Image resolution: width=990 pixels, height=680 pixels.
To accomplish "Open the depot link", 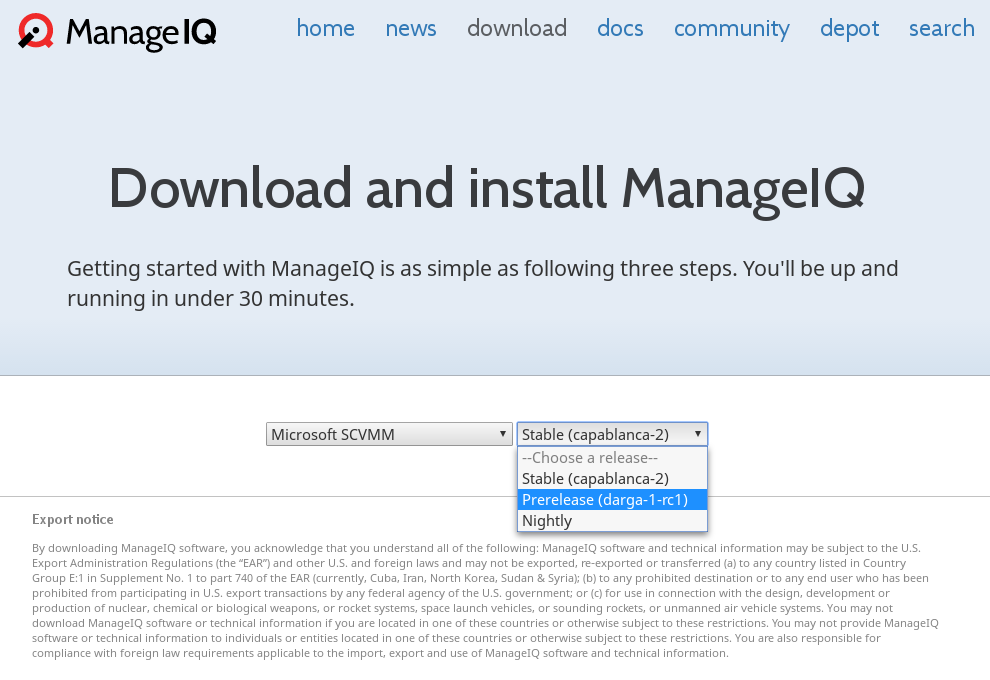I will tap(849, 28).
